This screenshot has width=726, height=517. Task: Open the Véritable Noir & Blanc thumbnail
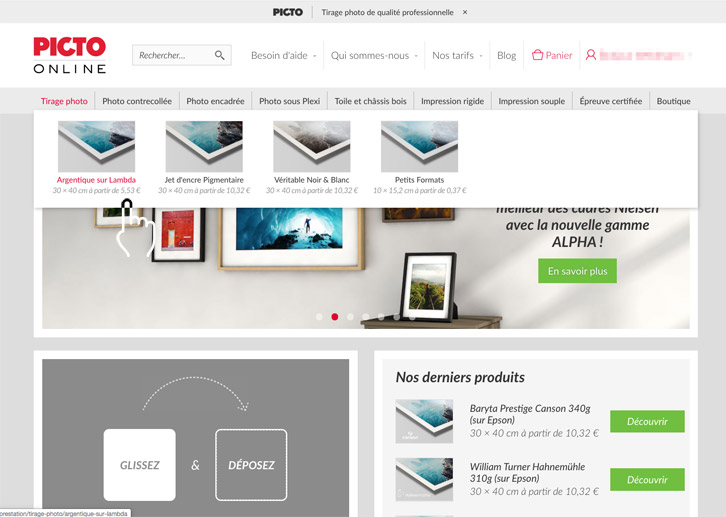(x=312, y=147)
